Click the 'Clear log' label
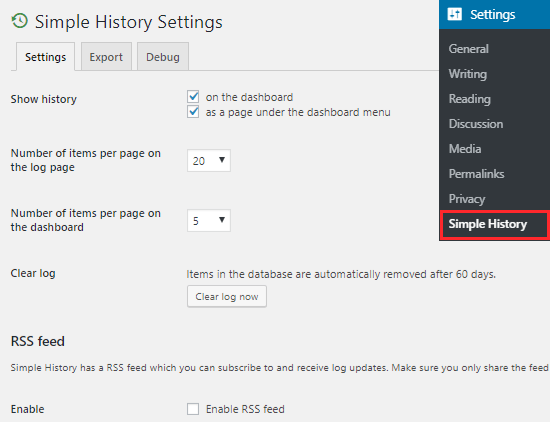550x422 pixels. [33, 273]
